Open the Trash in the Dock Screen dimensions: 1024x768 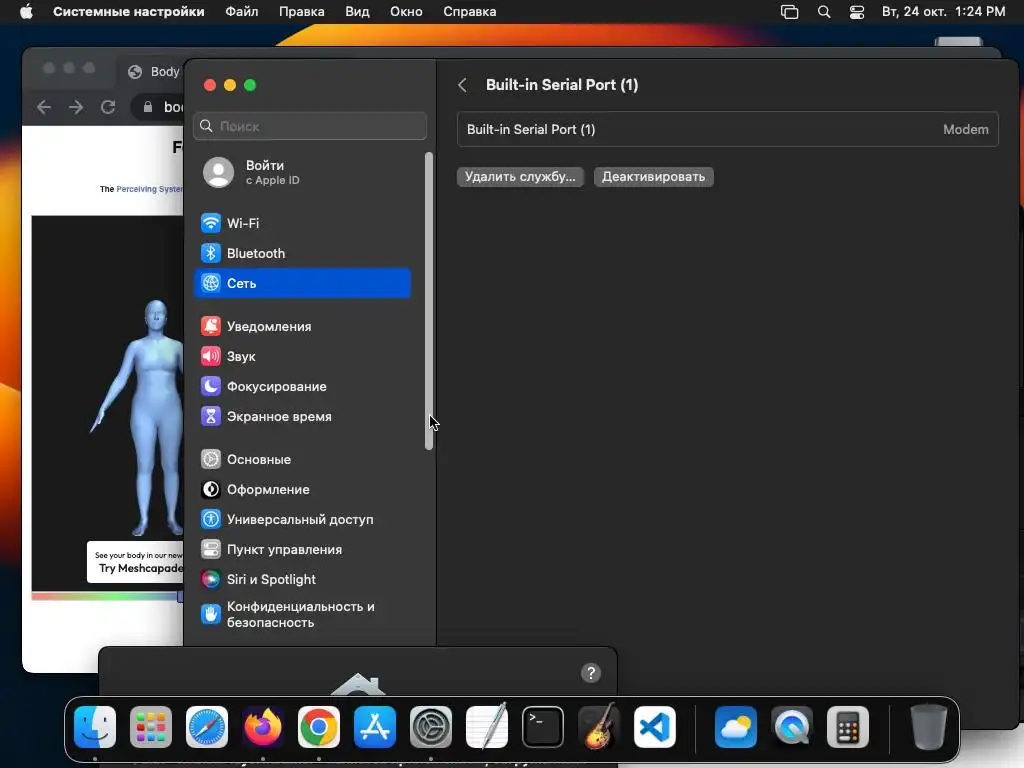(929, 727)
